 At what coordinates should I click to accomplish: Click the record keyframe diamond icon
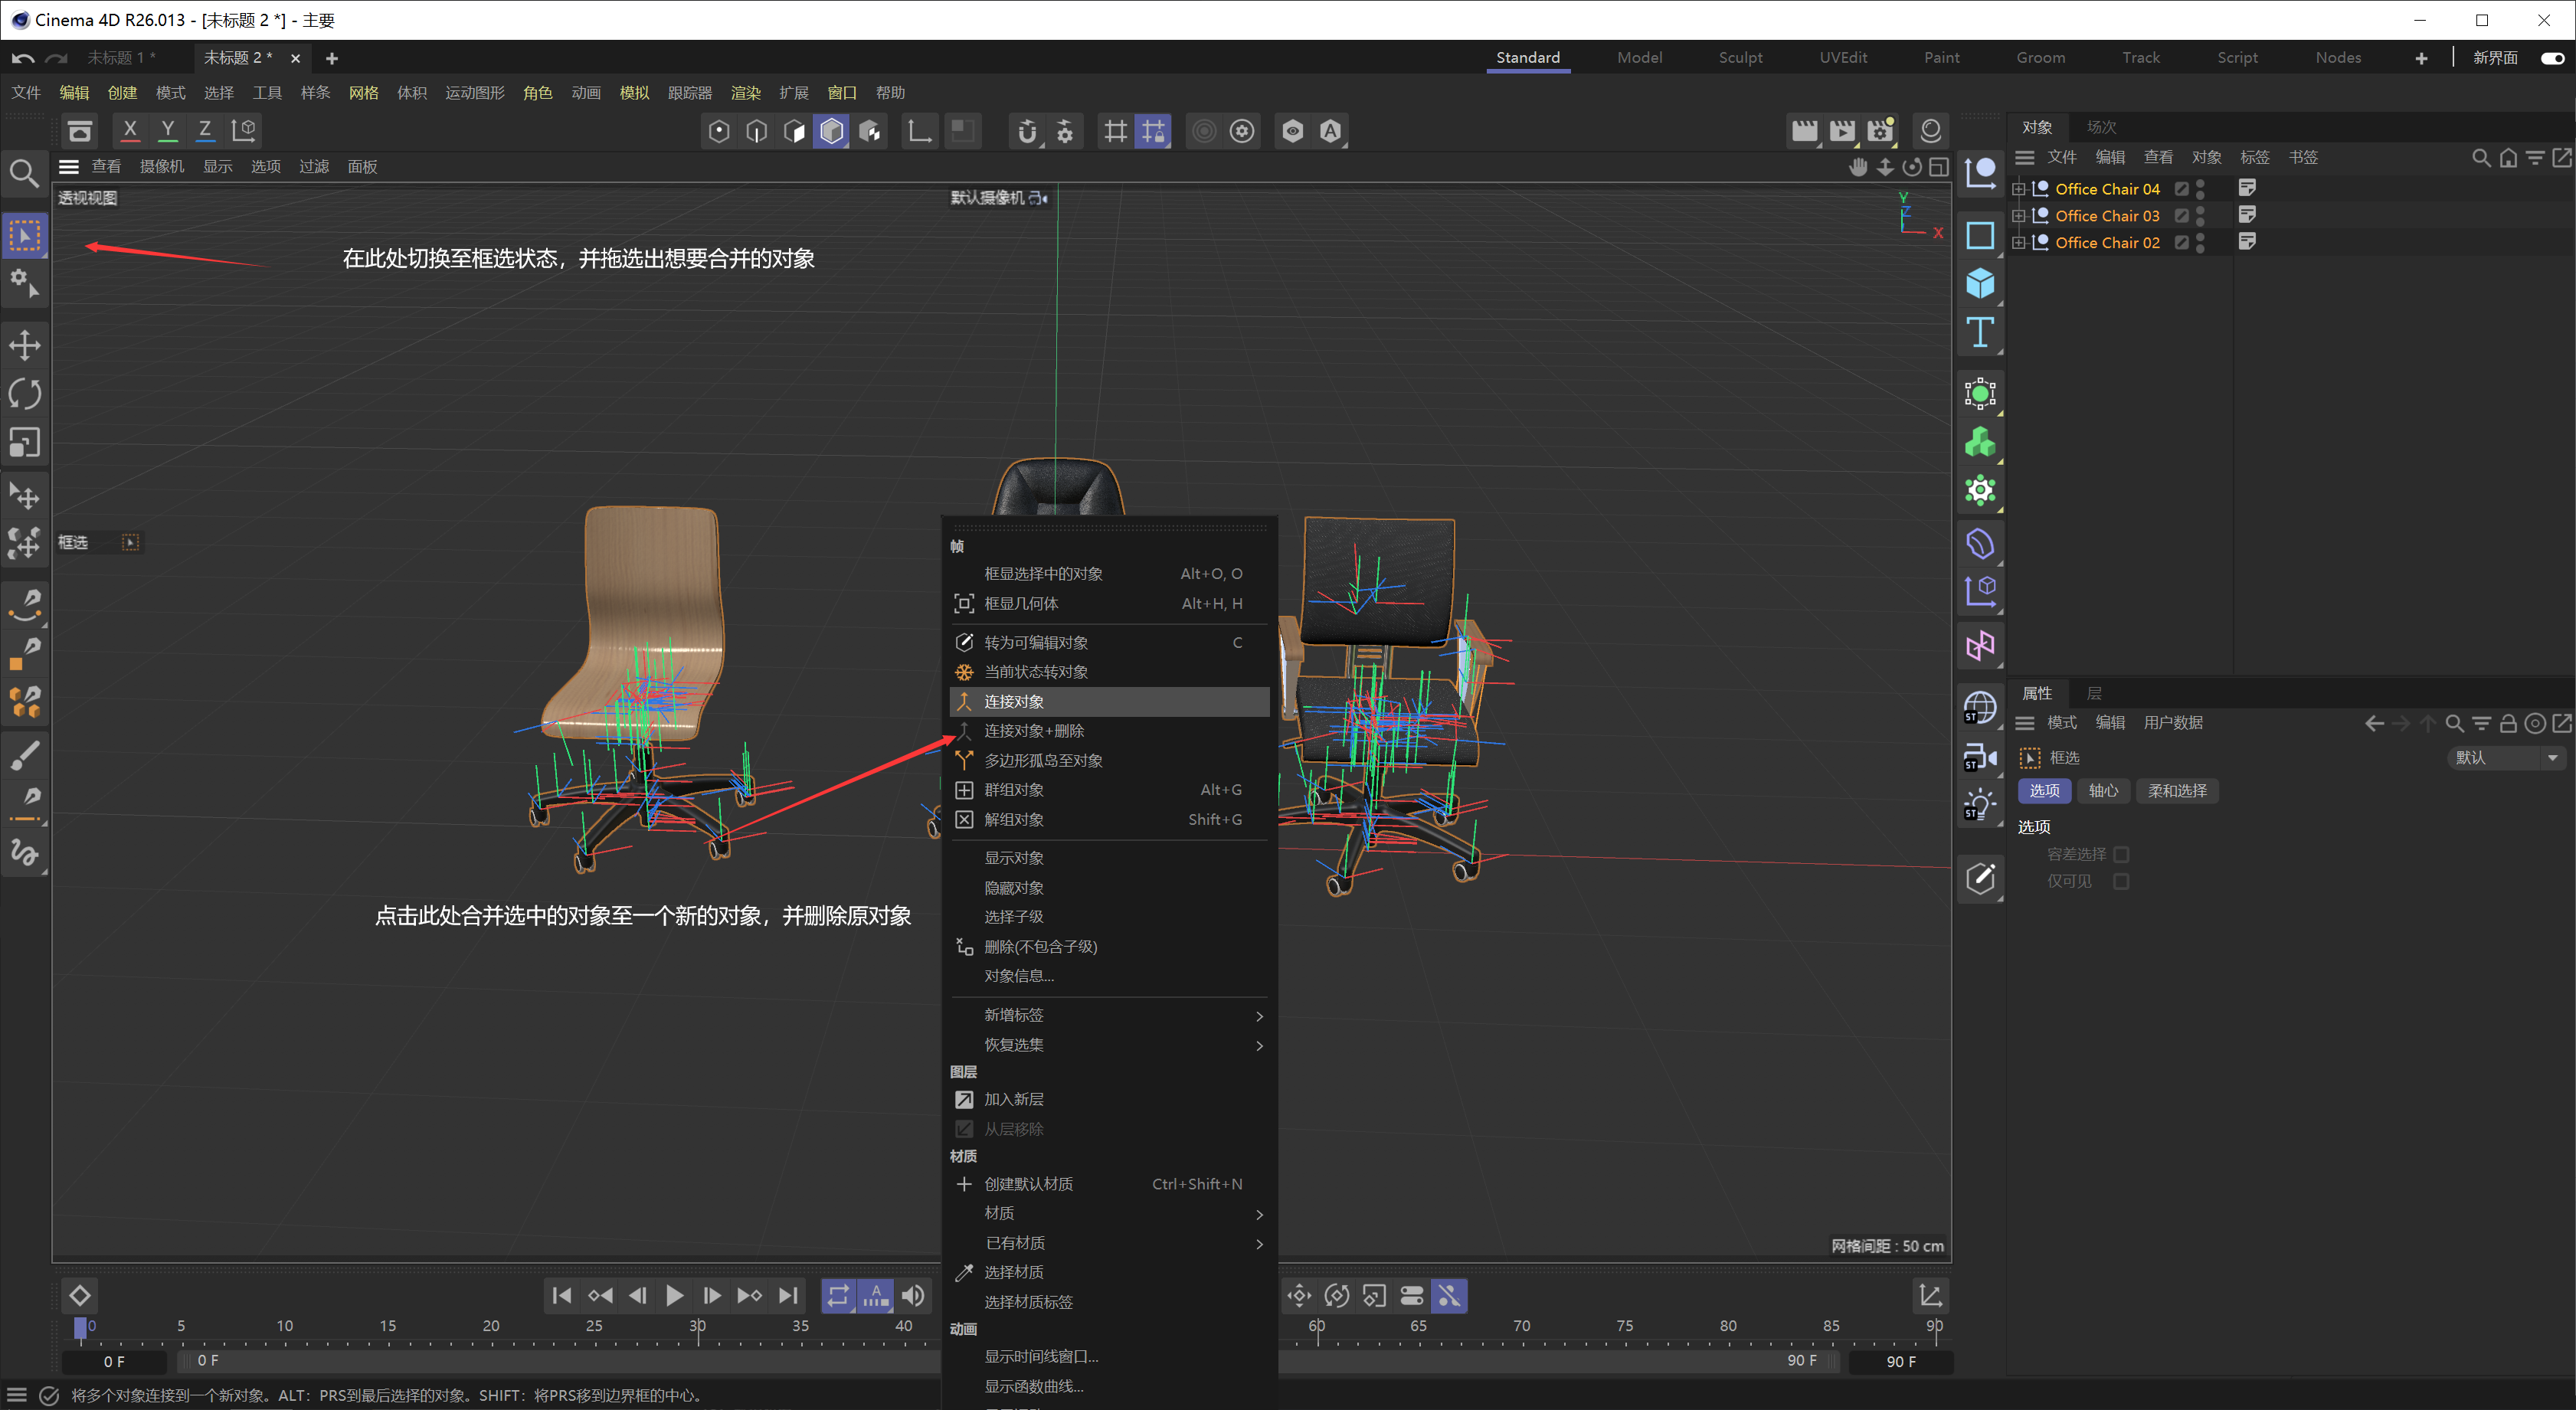pos(80,1296)
